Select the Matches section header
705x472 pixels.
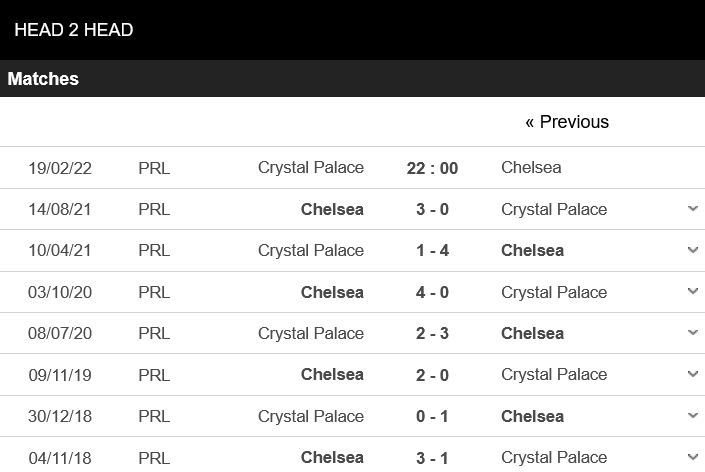tap(43, 79)
